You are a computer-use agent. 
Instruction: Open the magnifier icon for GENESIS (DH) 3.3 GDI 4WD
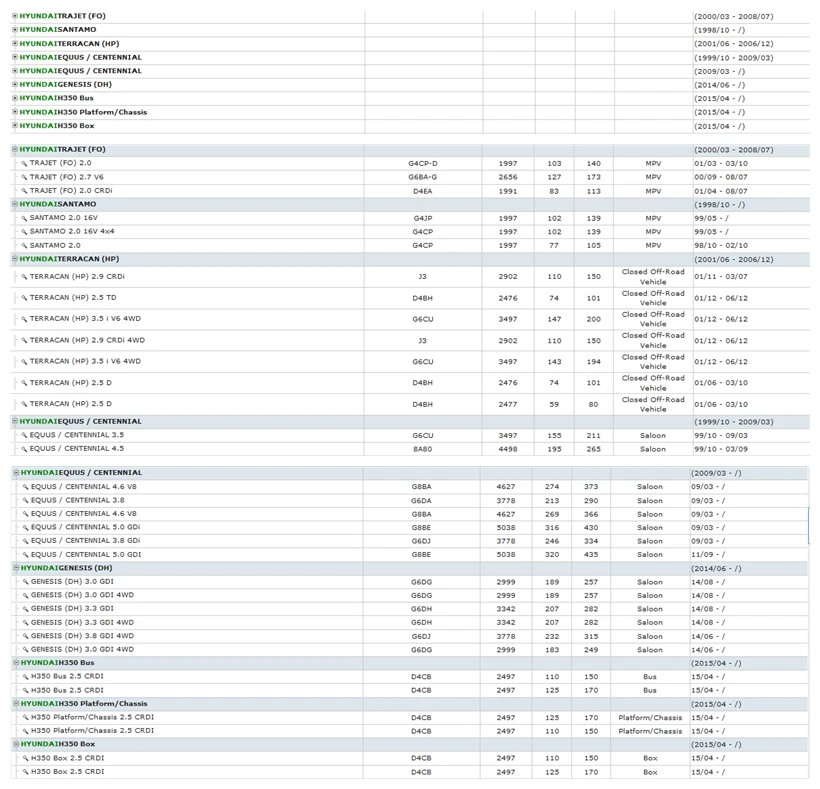coord(25,623)
